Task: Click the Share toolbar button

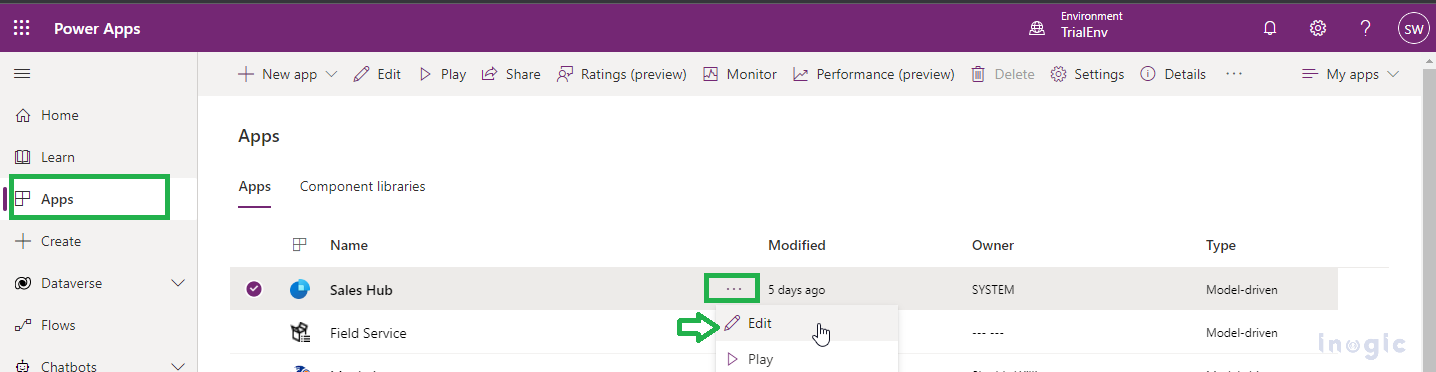Action: coord(511,74)
